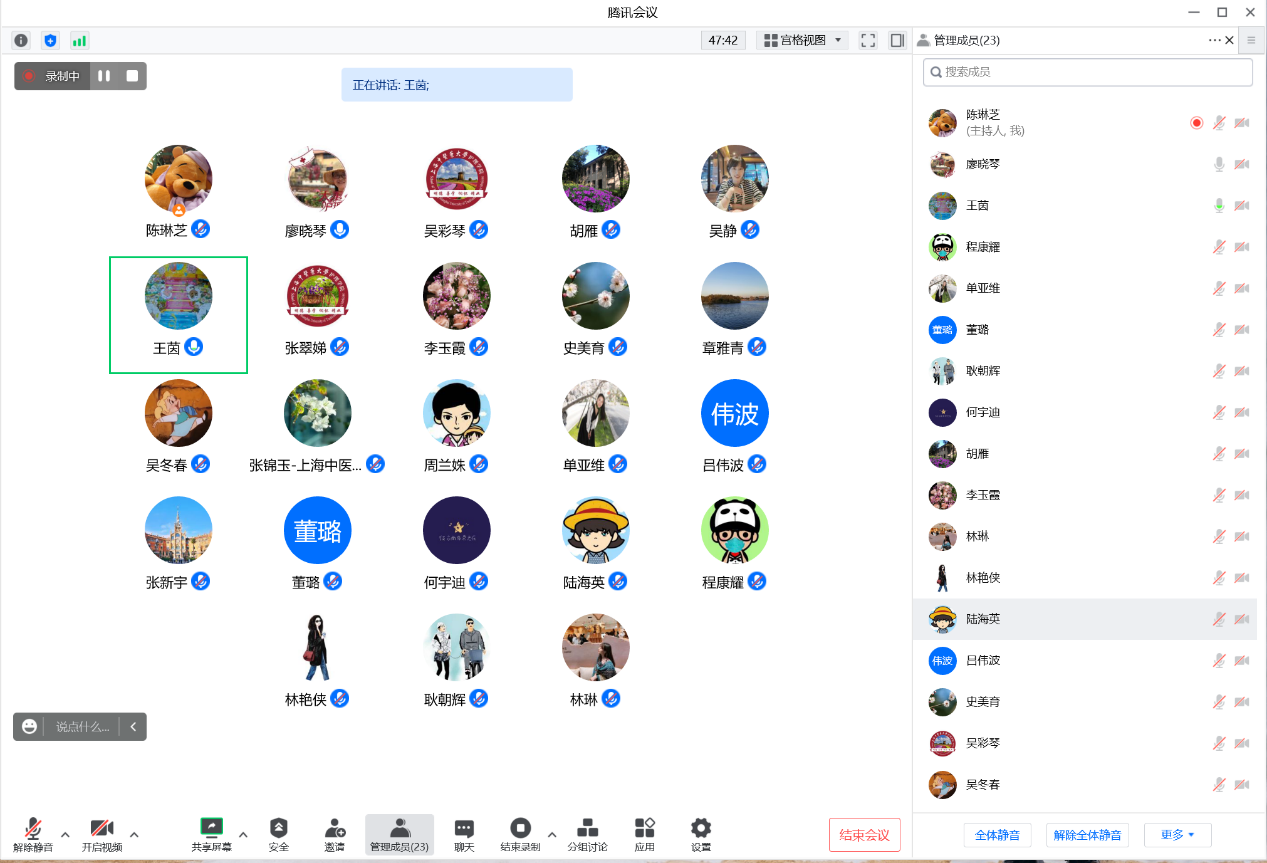This screenshot has height=863, width=1267.
Task: Open the Invite participants icon
Action: 334,835
